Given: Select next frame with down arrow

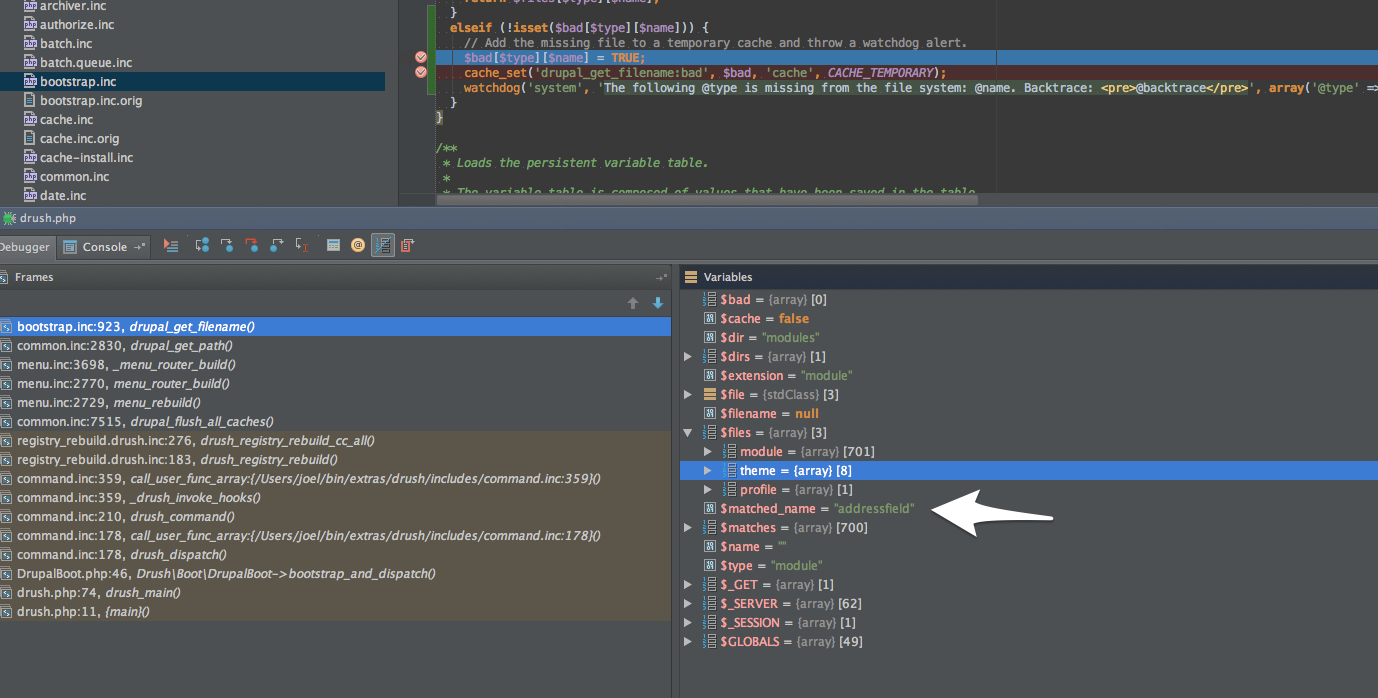Looking at the screenshot, I should point(658,303).
